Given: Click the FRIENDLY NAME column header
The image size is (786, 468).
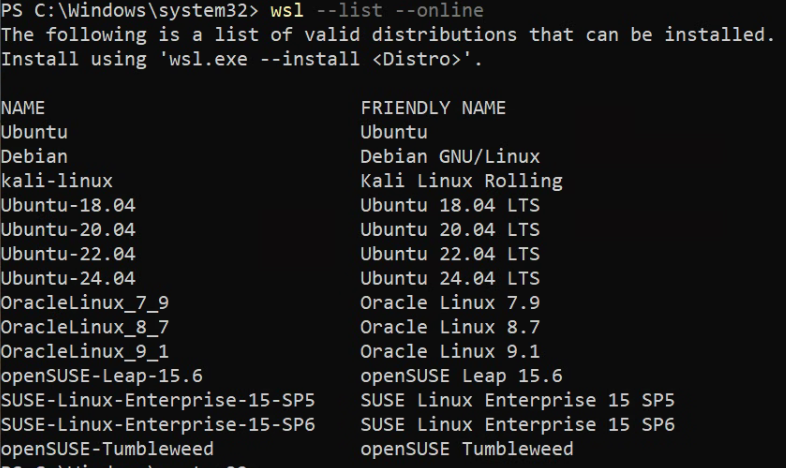Looking at the screenshot, I should (x=433, y=108).
